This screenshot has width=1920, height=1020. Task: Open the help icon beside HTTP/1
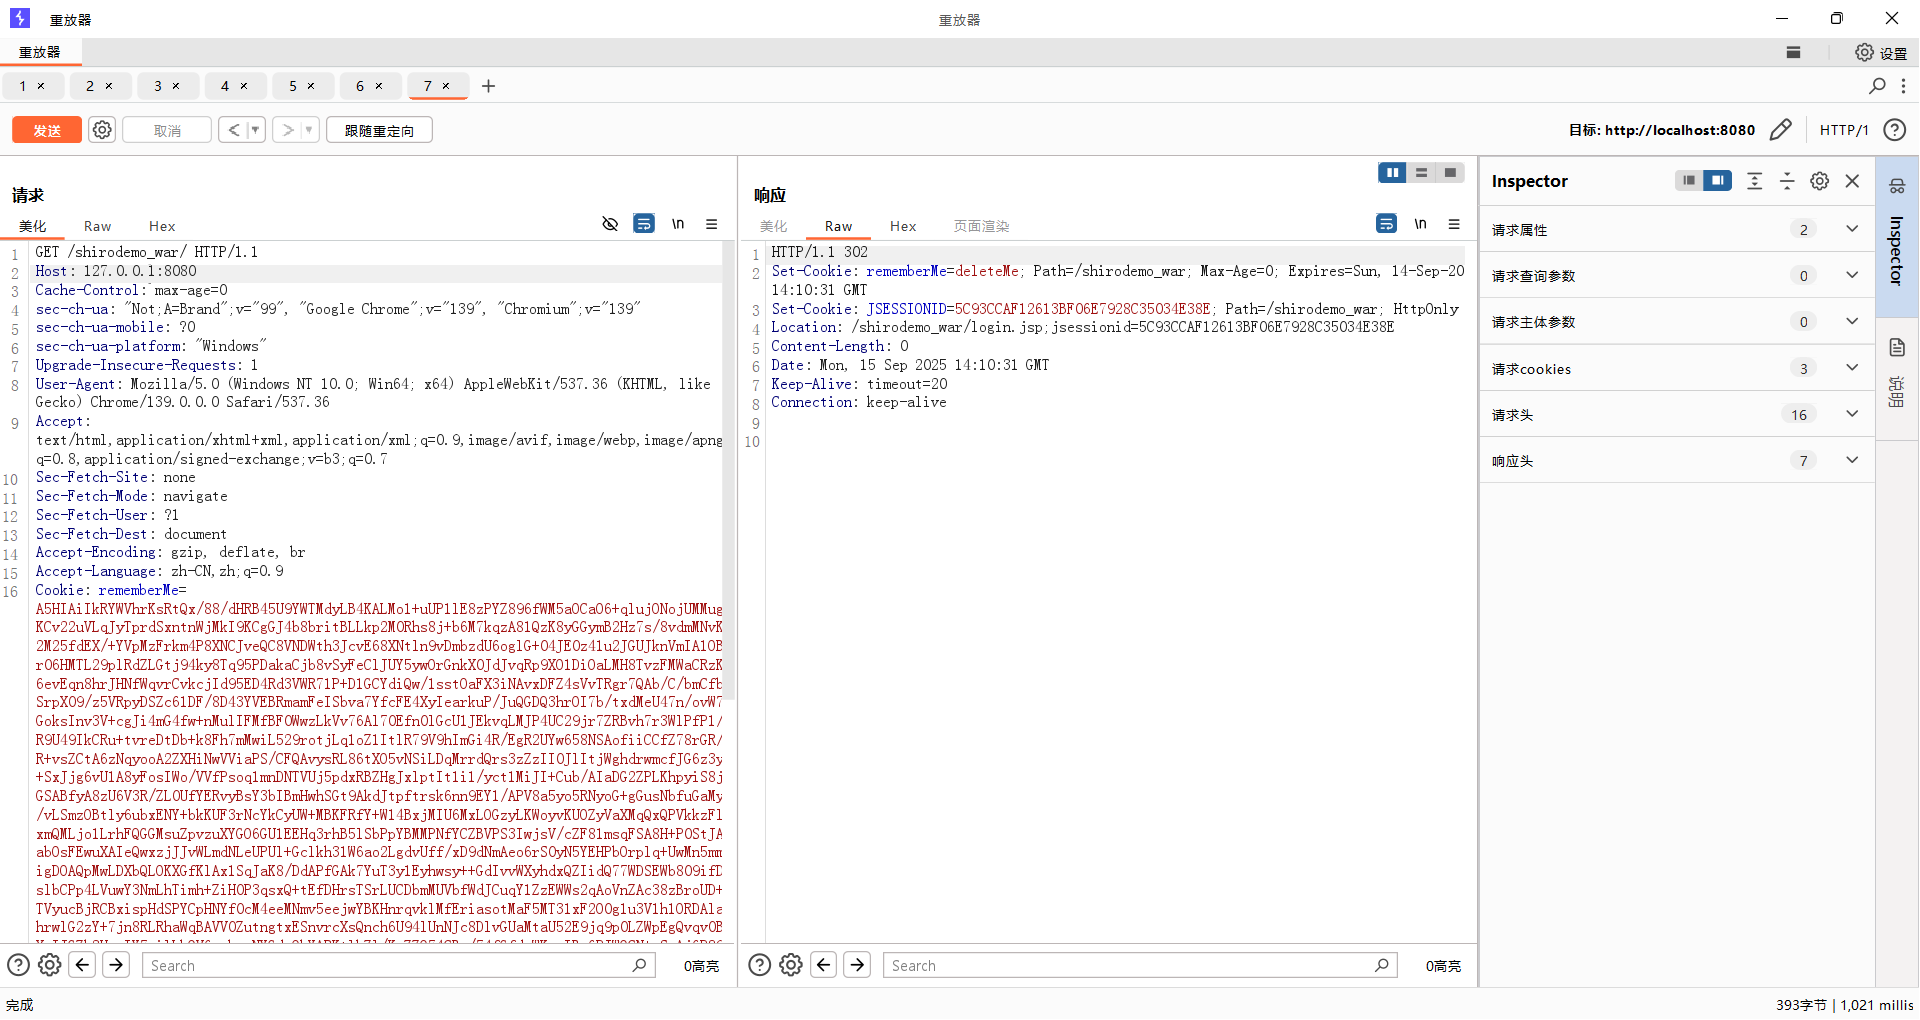pyautogui.click(x=1894, y=130)
